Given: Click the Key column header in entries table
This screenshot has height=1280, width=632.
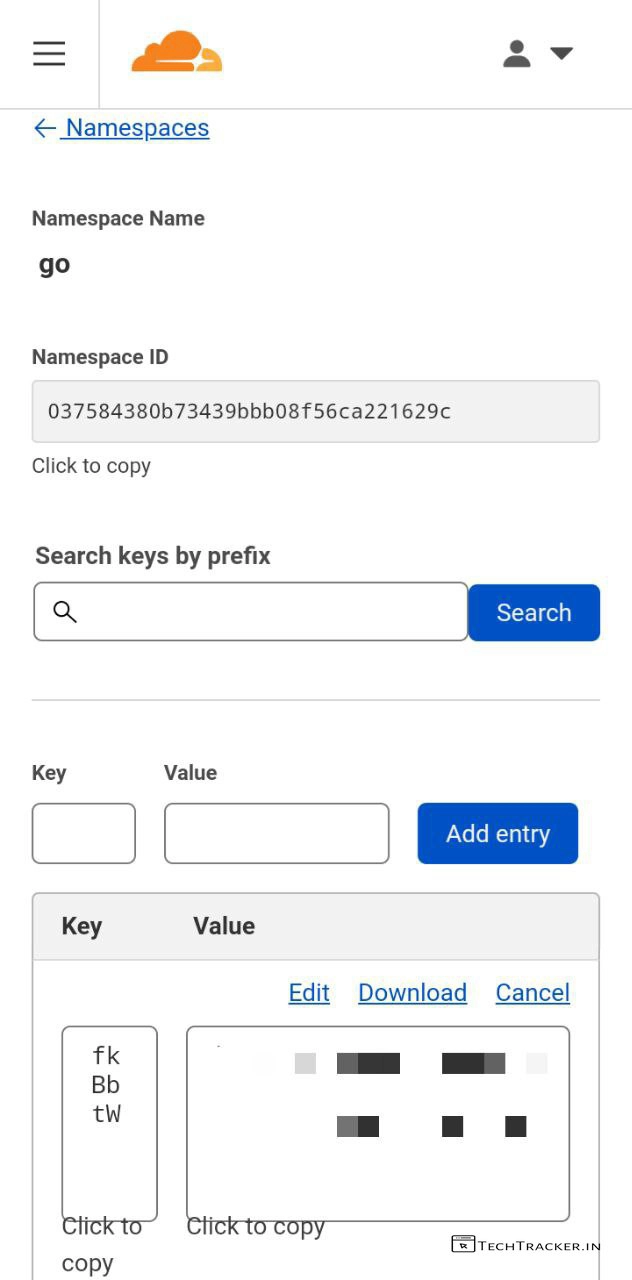Looking at the screenshot, I should coord(82,926).
